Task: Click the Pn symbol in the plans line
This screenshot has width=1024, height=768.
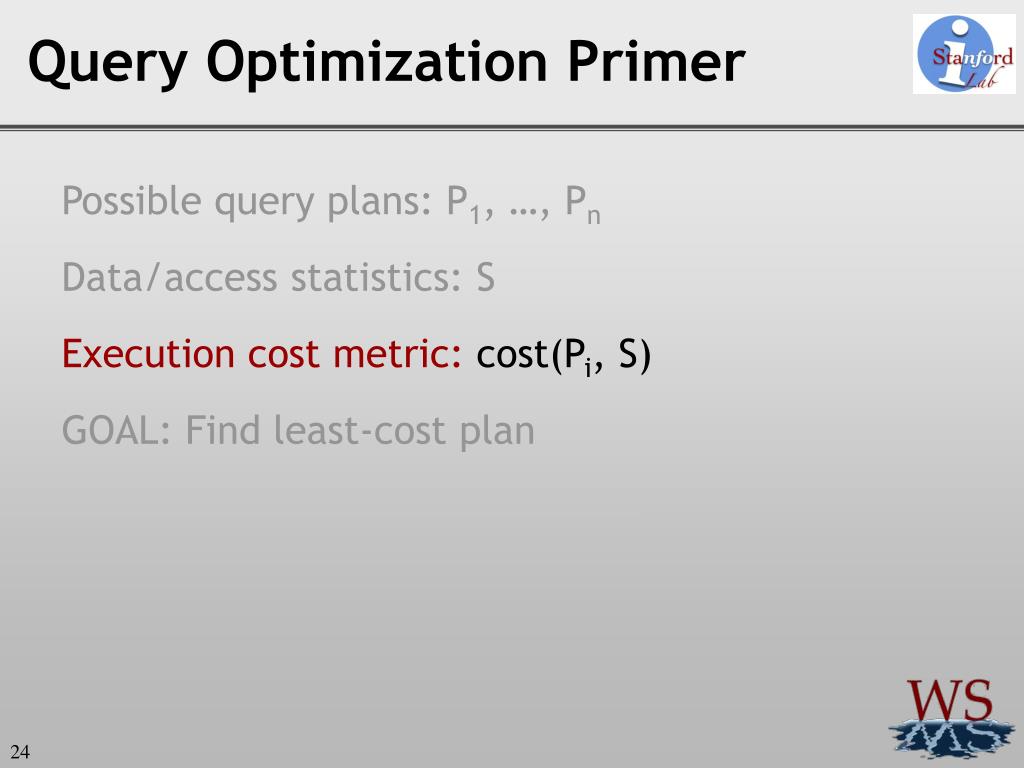Action: [x=583, y=204]
